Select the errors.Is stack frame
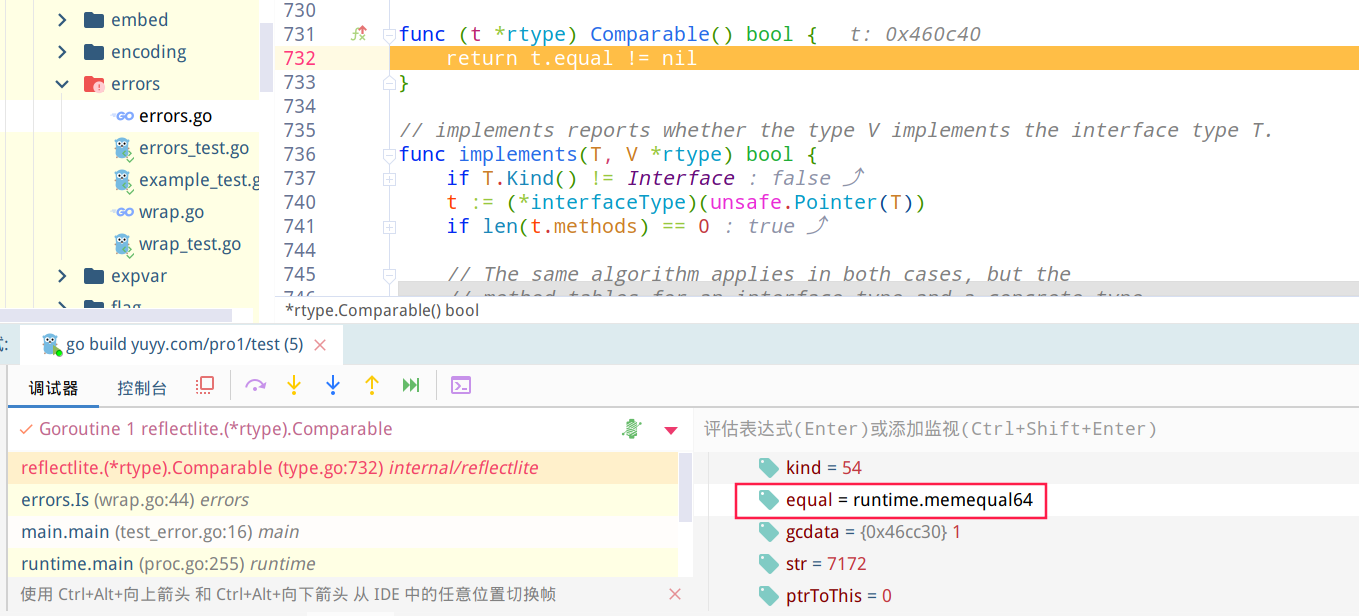 (135, 500)
